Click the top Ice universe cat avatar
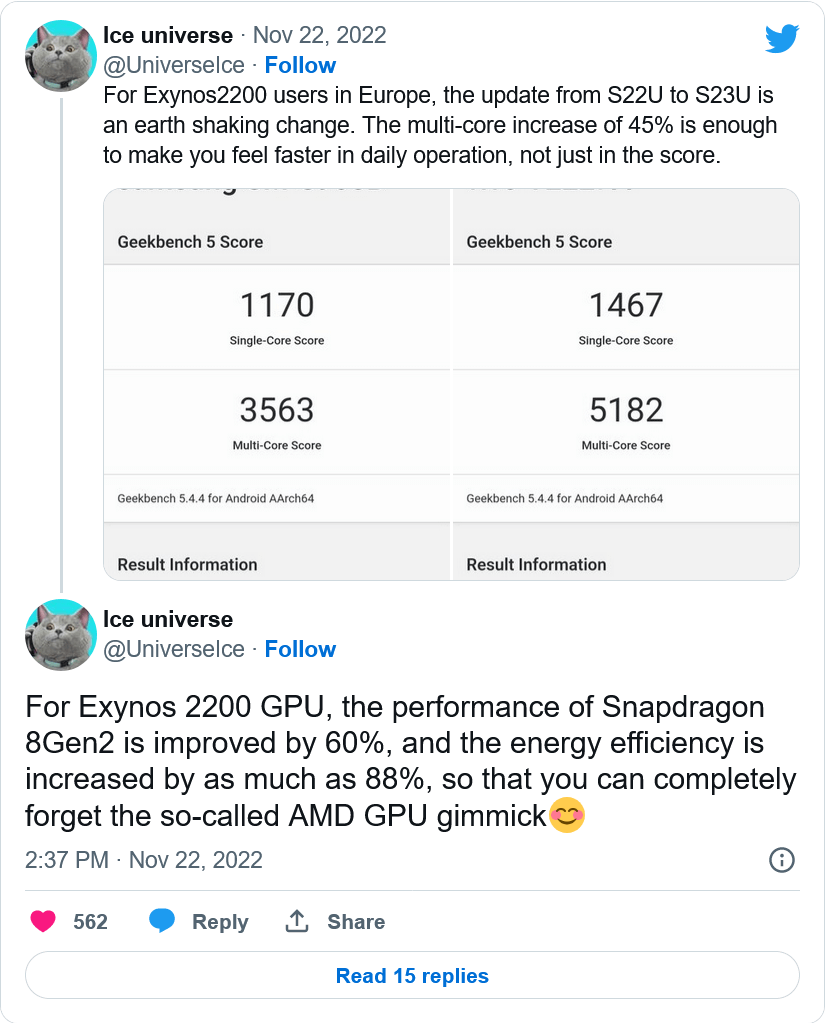825x1023 pixels. coord(60,57)
